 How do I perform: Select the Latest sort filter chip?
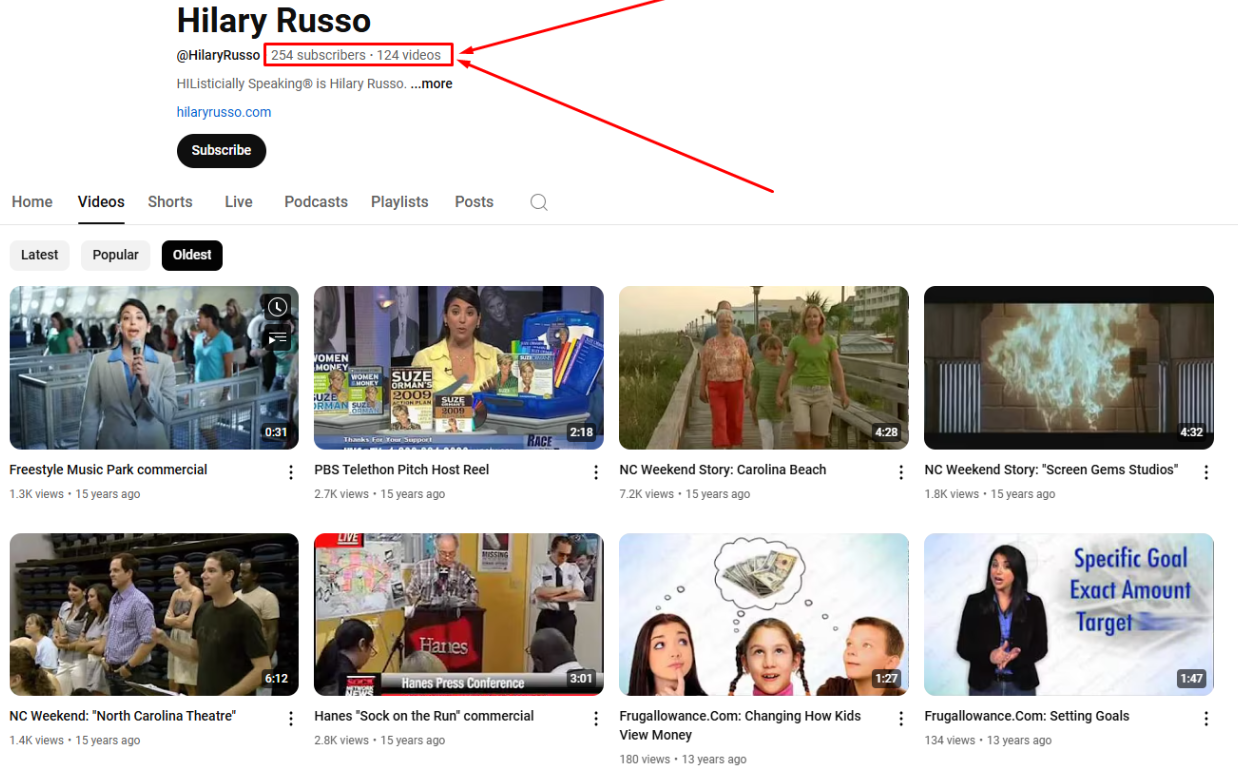40,255
